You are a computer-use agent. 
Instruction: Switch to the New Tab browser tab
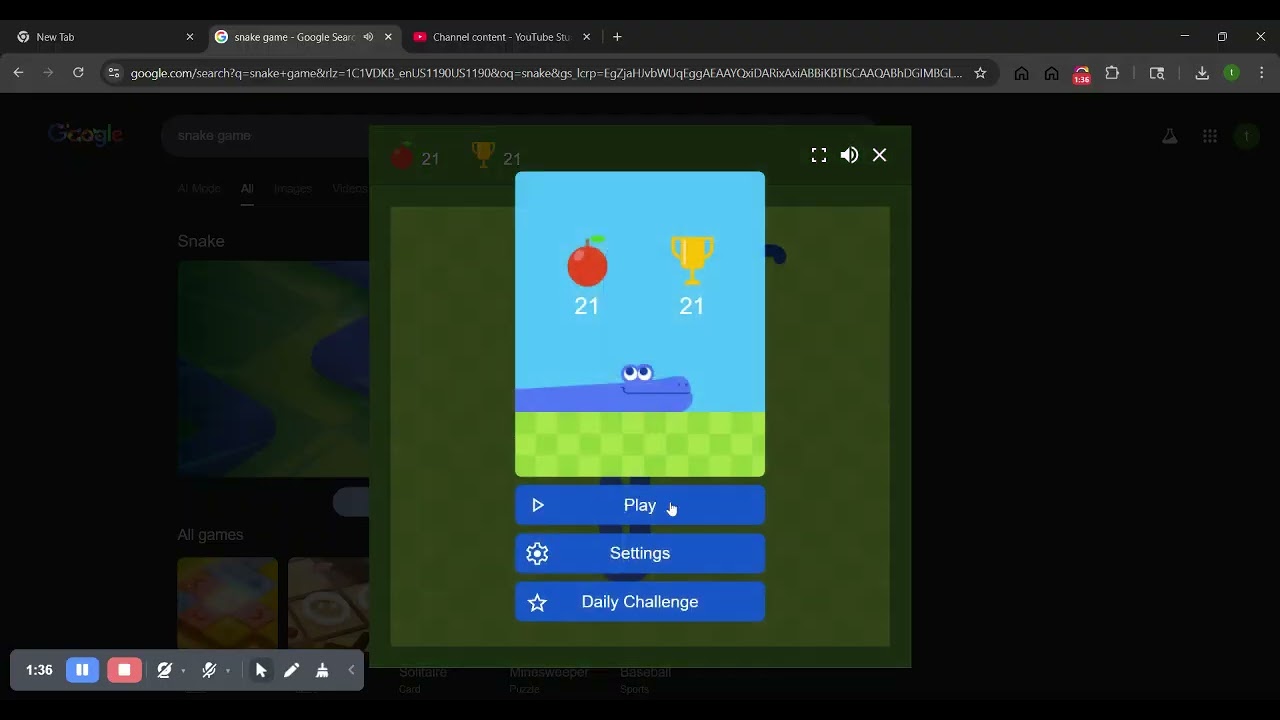98,37
